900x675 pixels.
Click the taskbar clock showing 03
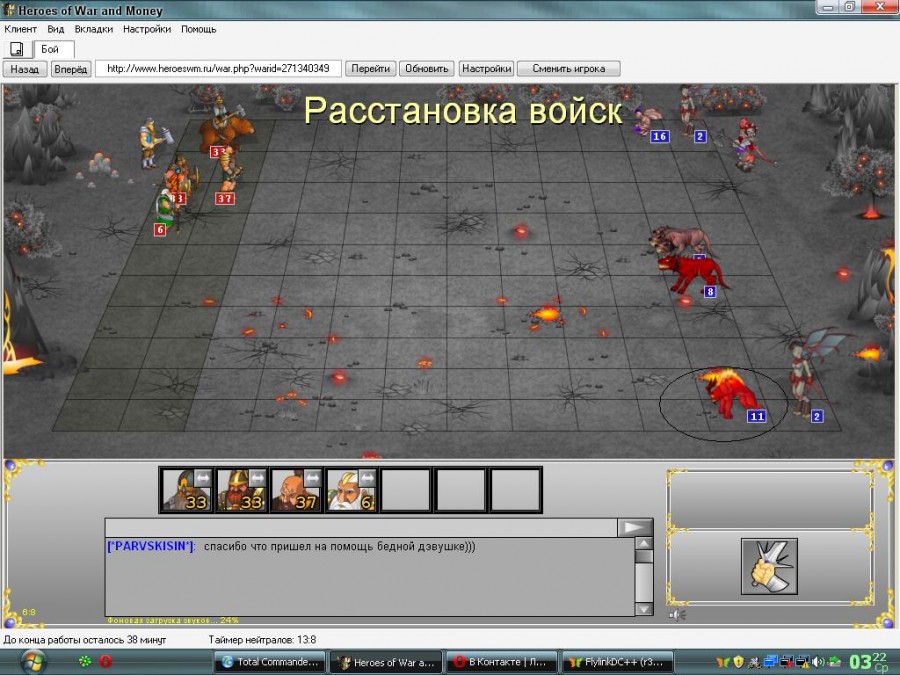point(868,662)
